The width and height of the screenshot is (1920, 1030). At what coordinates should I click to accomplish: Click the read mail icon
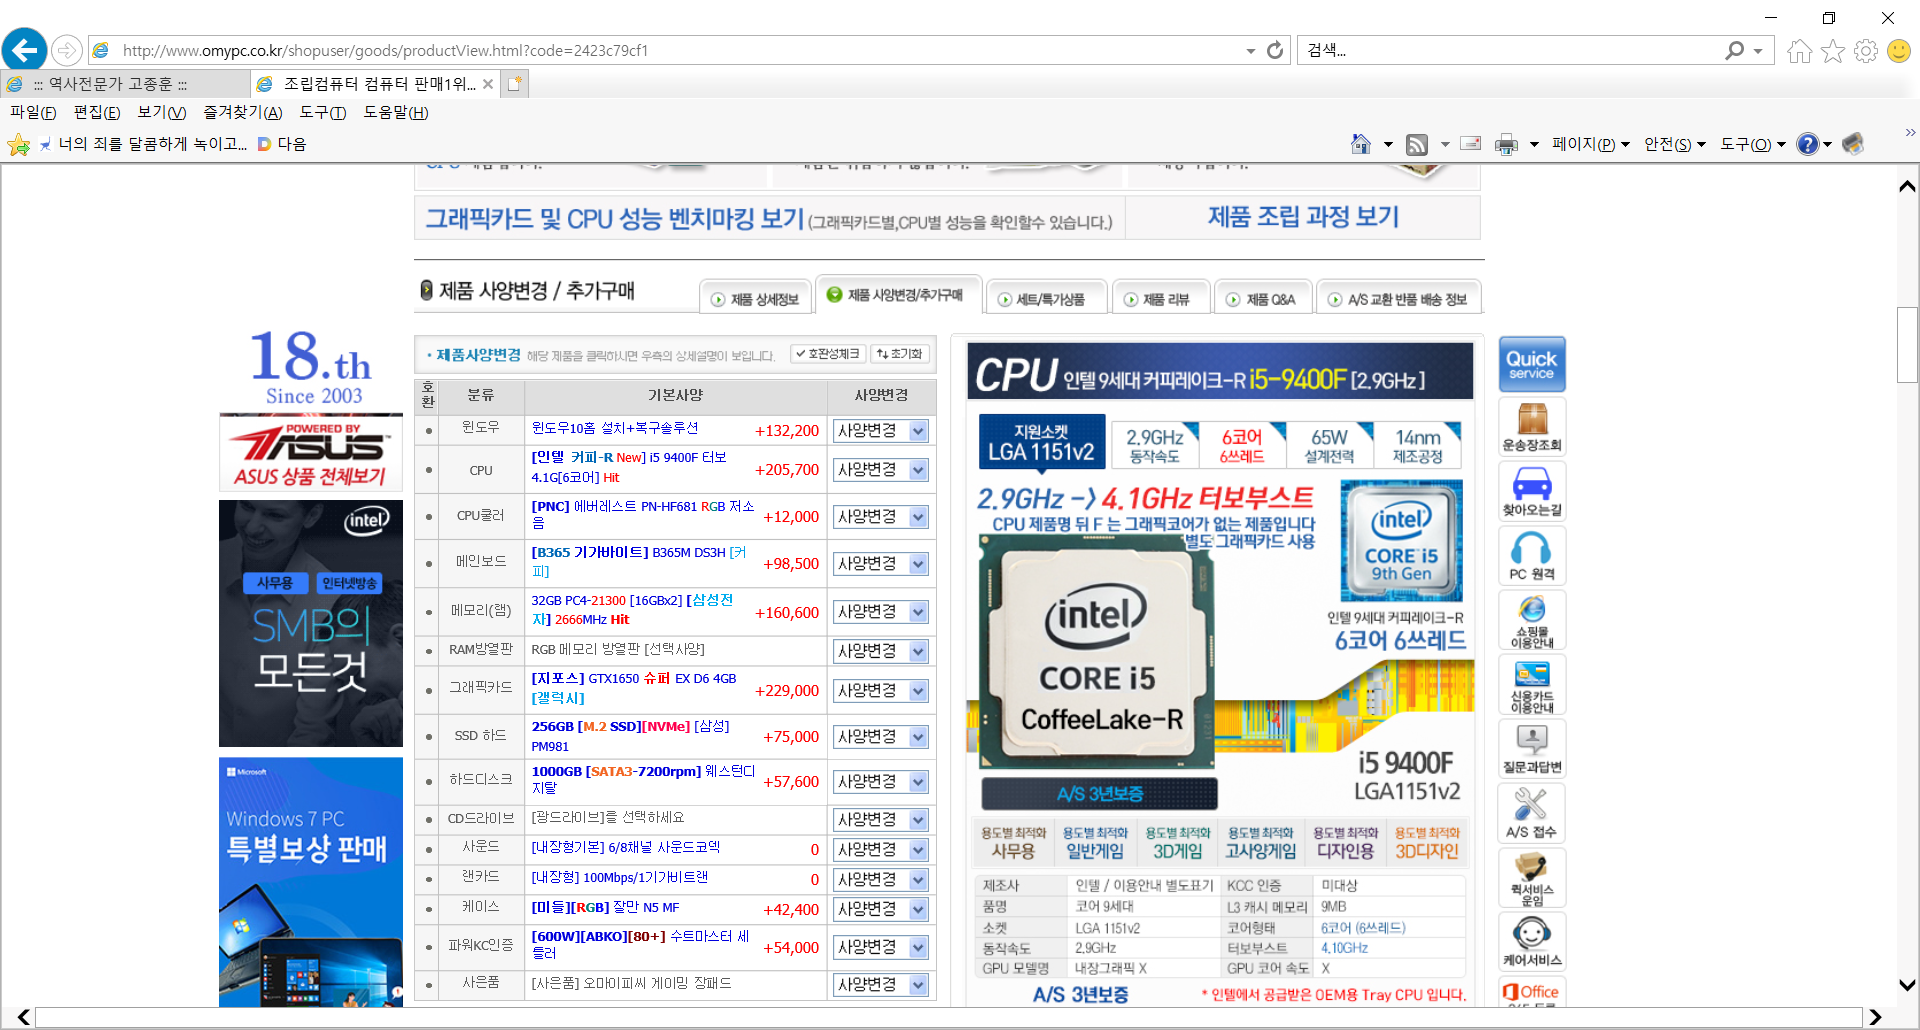tap(1470, 144)
